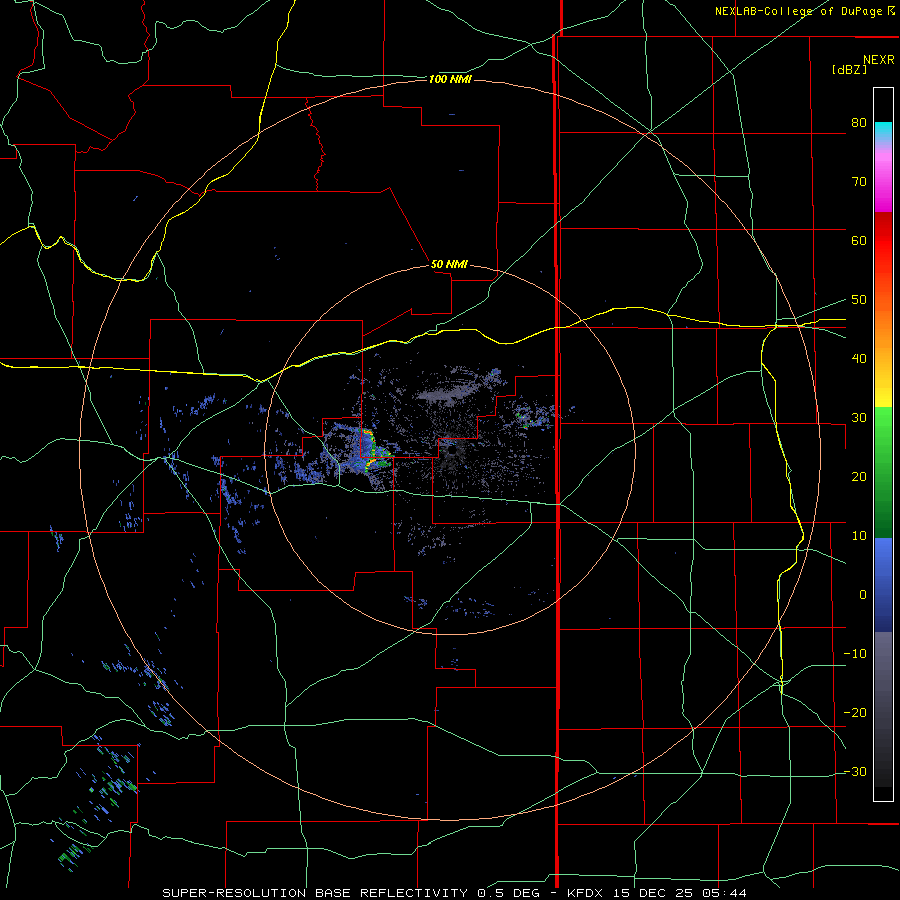Screen dimensions: 900x900
Task: Click the 0 value on dBZ scale
Action: (863, 595)
